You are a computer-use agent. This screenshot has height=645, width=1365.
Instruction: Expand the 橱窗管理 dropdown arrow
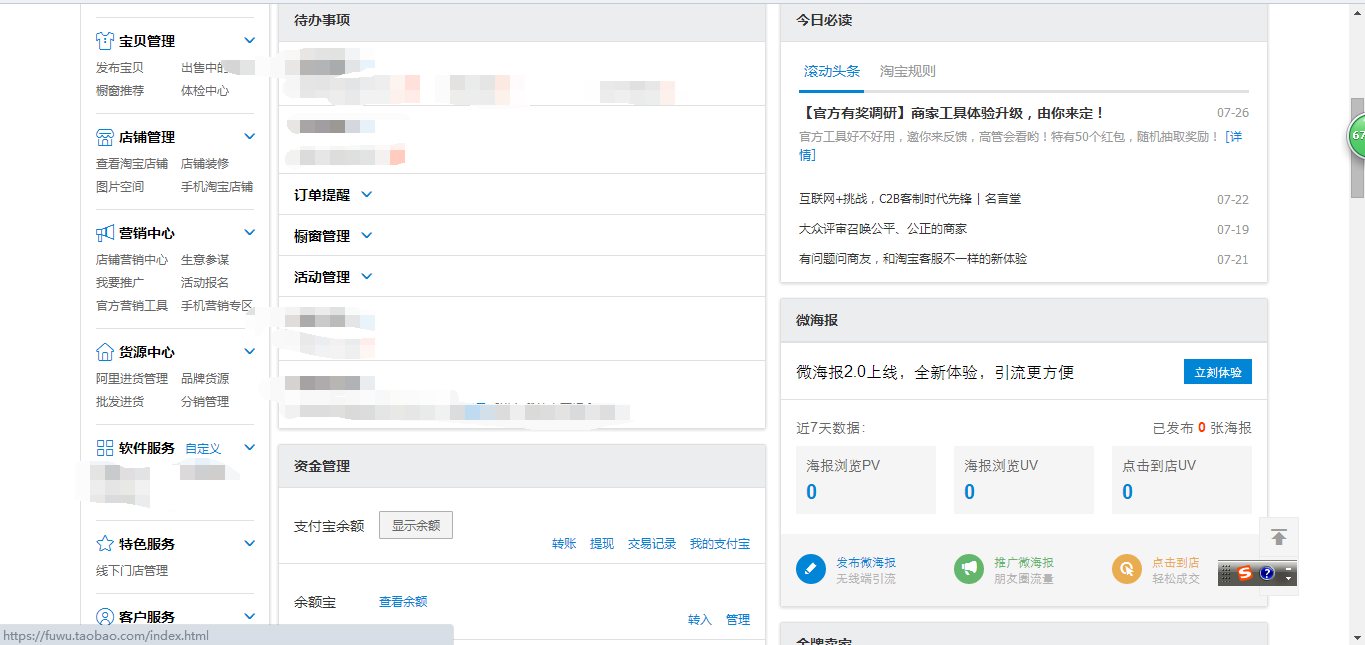(366, 235)
